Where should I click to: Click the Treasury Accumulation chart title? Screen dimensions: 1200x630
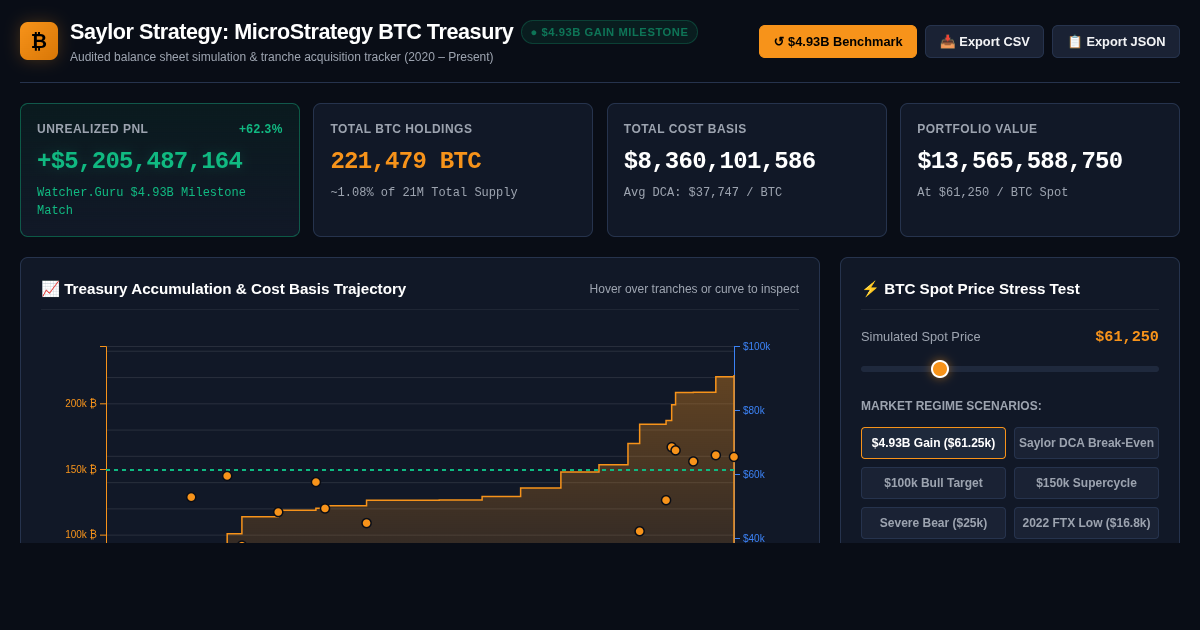click(224, 289)
